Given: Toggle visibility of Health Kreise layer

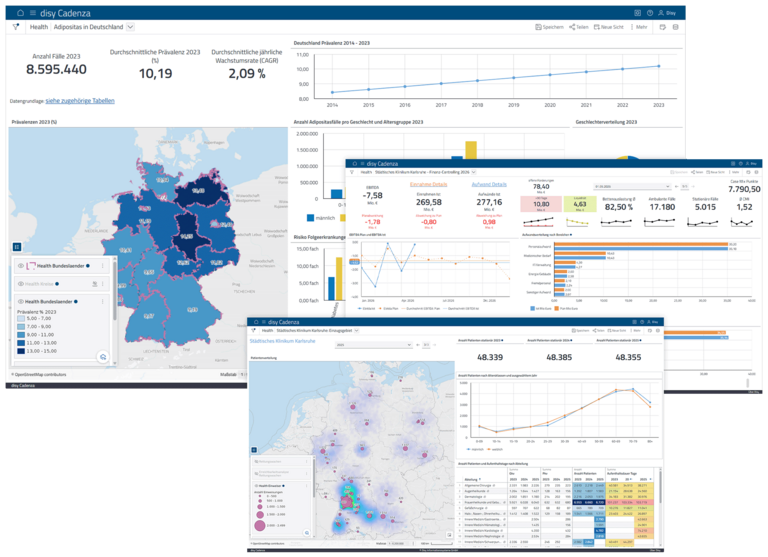Looking at the screenshot, I should click(x=21, y=284).
